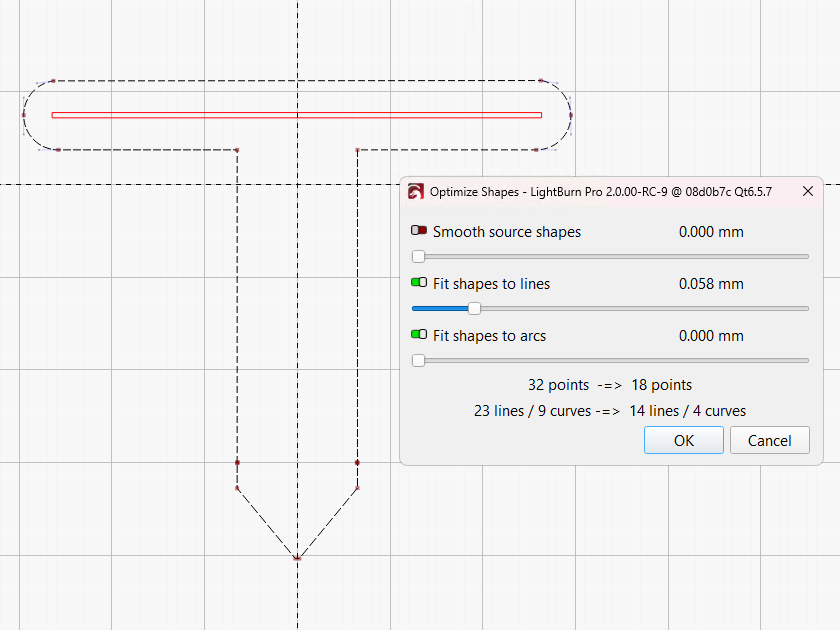Viewport: 840px width, 630px height.
Task: Select the red rectangle shape on canvas
Action: point(297,115)
